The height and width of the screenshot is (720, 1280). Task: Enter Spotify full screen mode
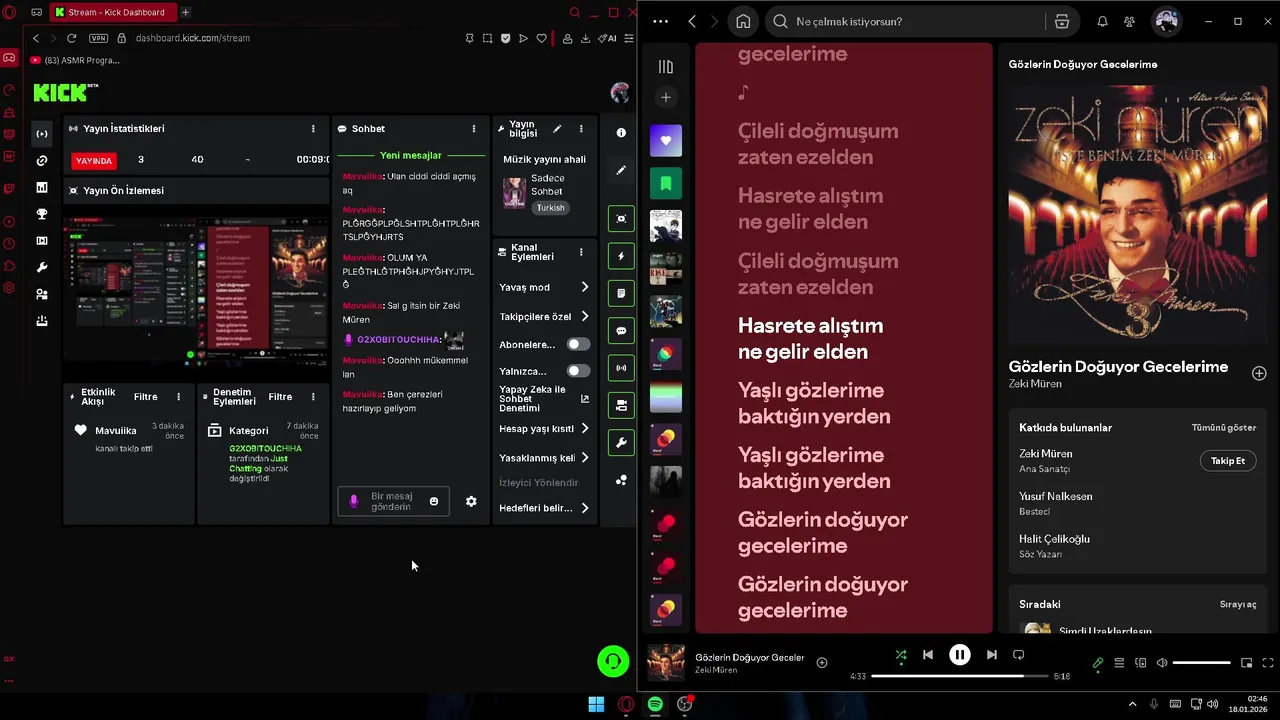pyautogui.click(x=1268, y=663)
